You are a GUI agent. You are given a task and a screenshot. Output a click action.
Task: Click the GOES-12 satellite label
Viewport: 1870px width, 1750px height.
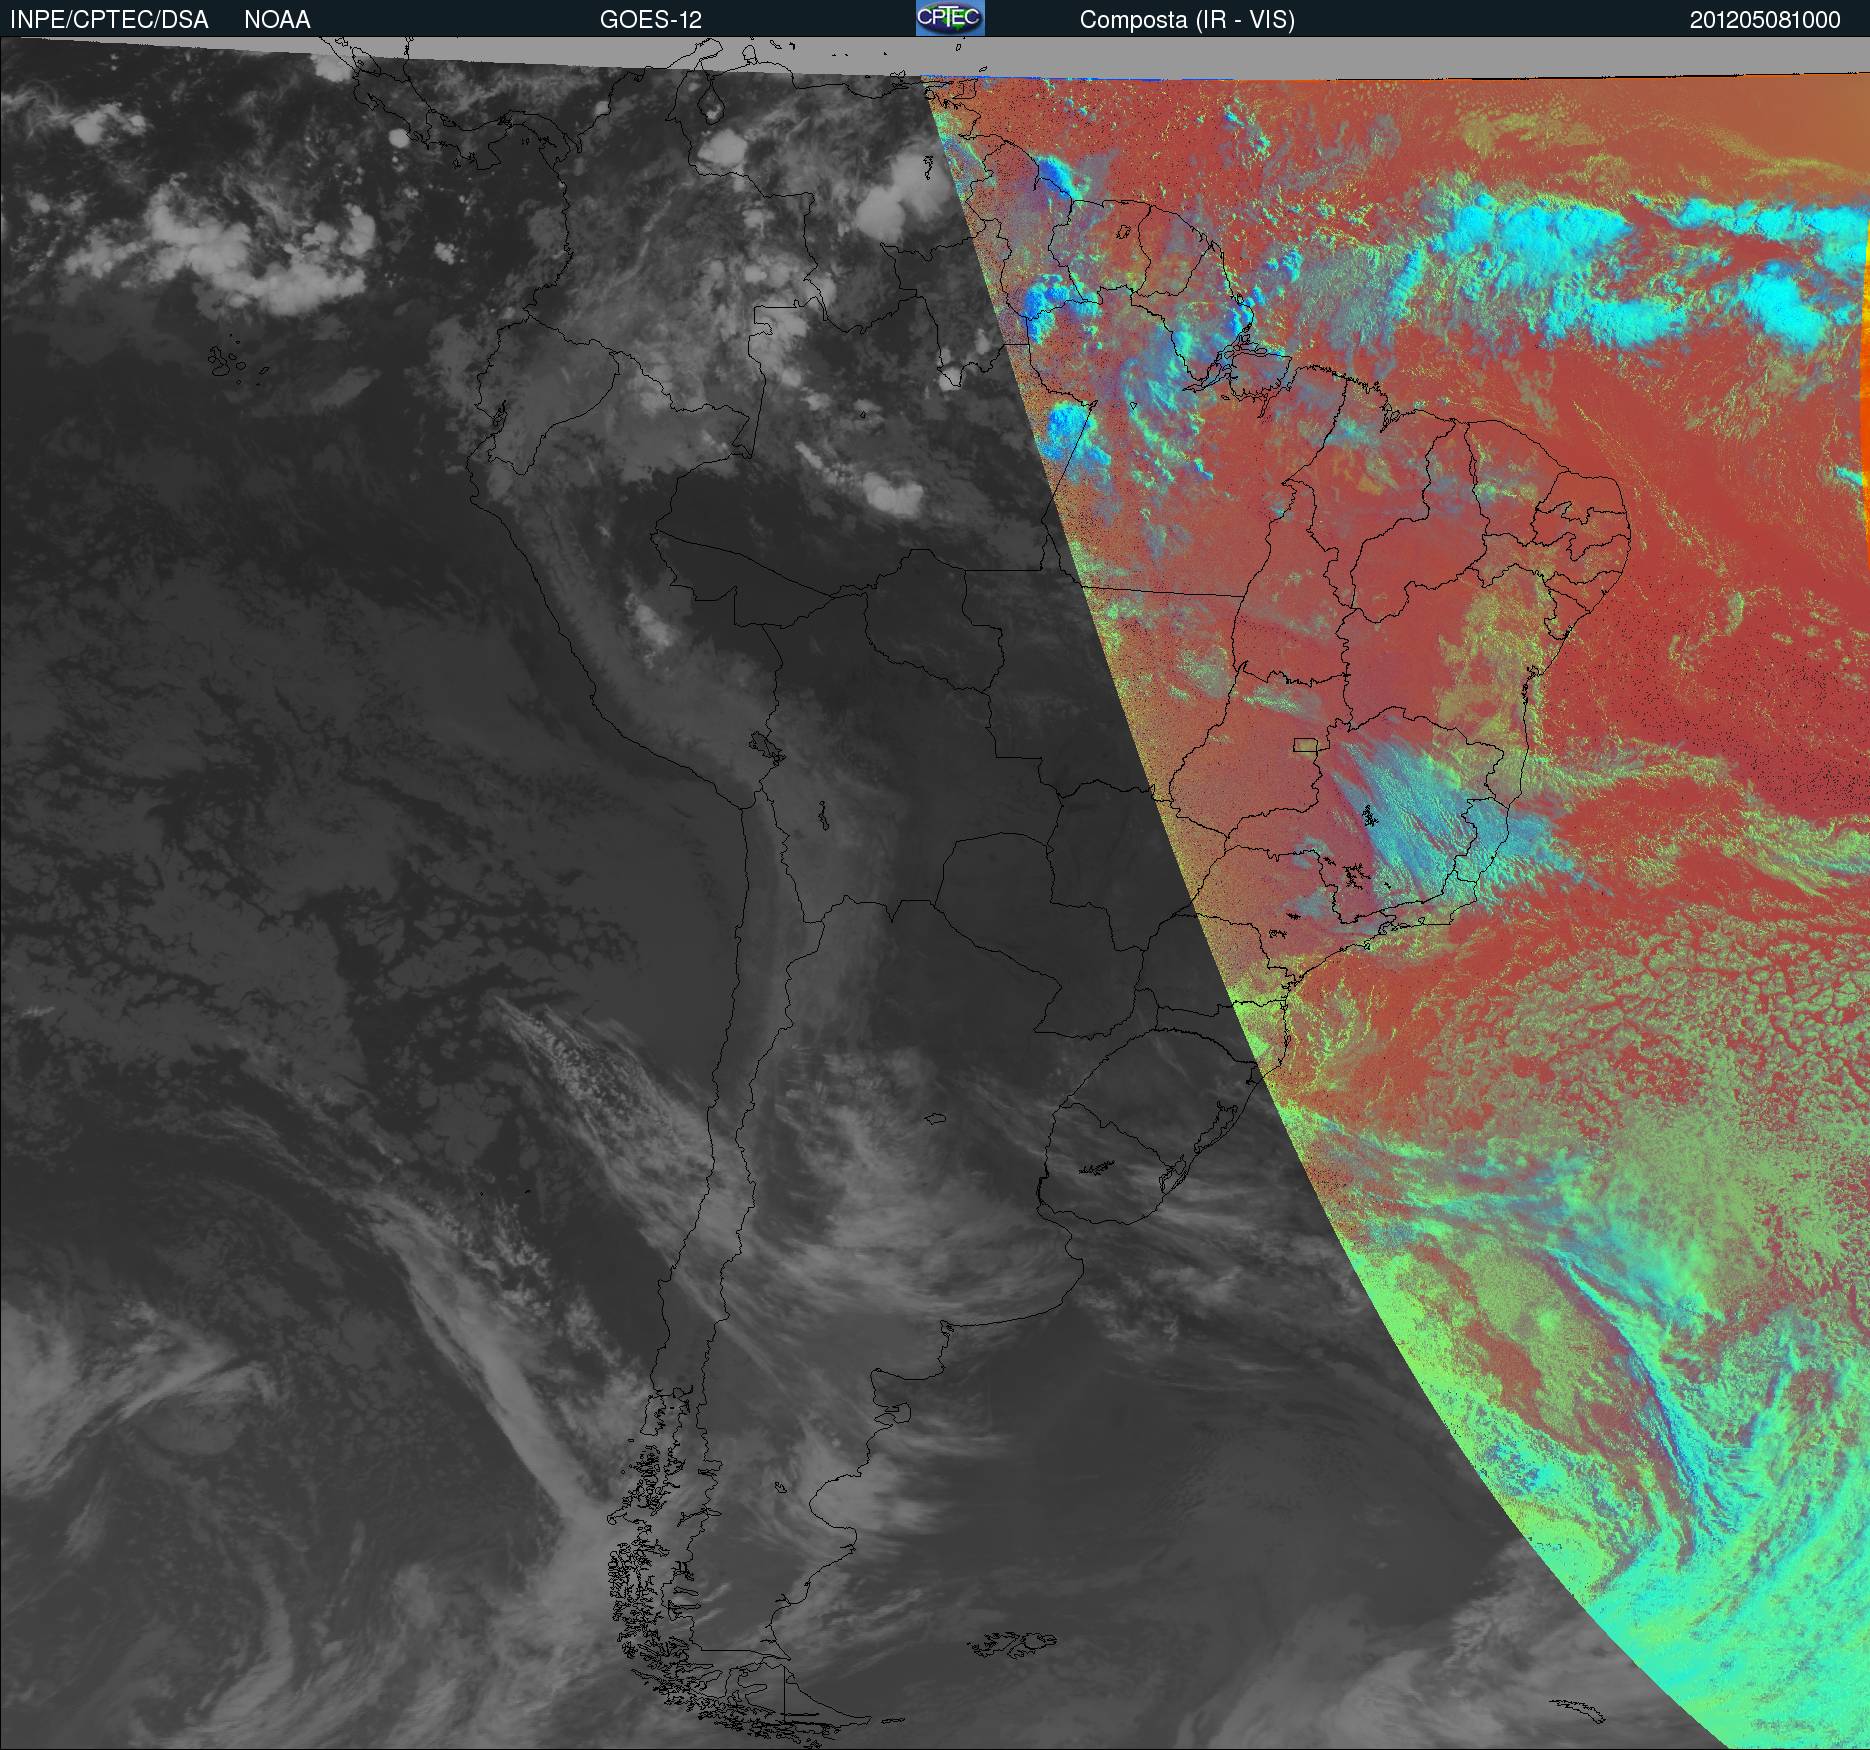coord(650,20)
